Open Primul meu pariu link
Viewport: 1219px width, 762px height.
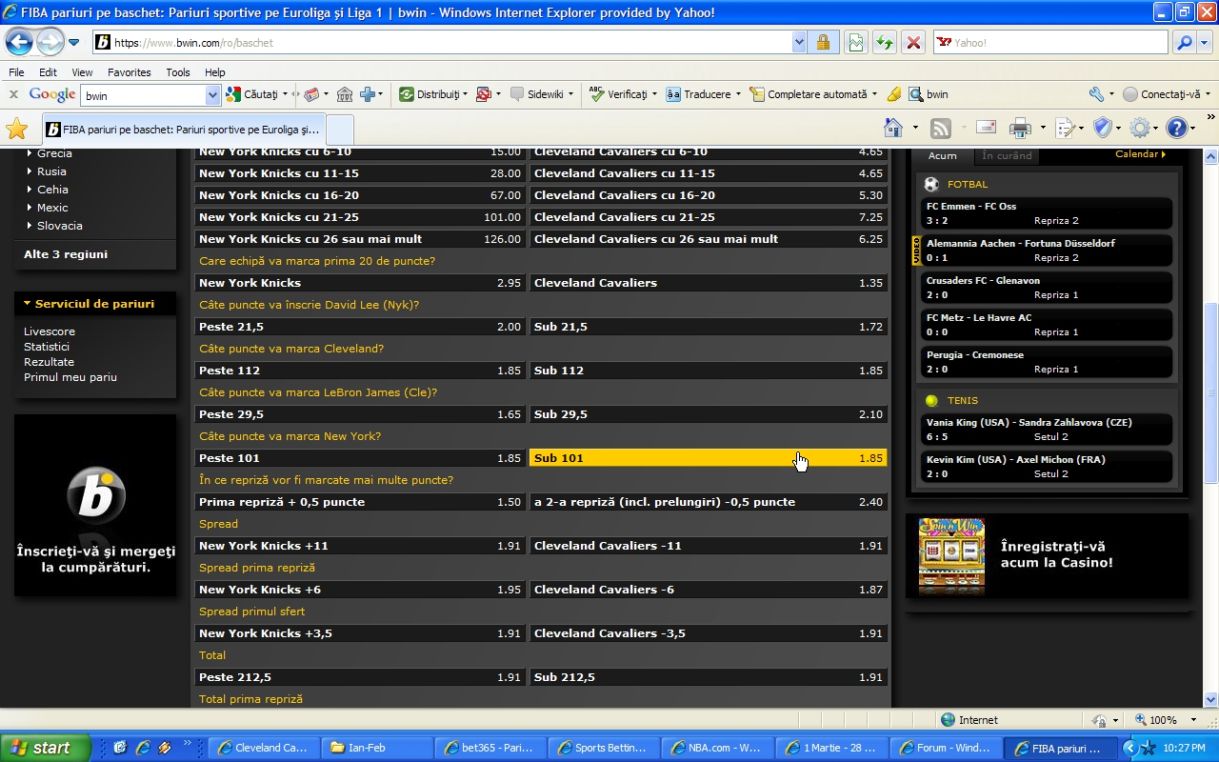point(70,377)
